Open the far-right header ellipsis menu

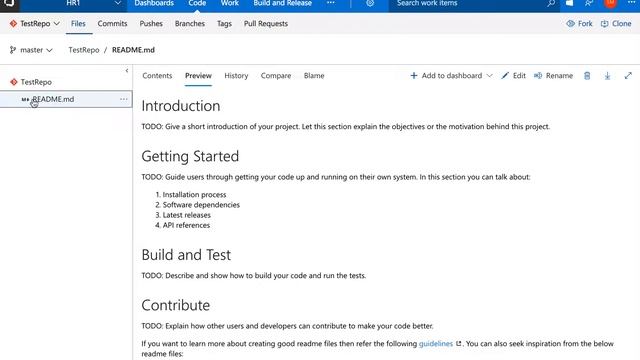click(631, 3)
